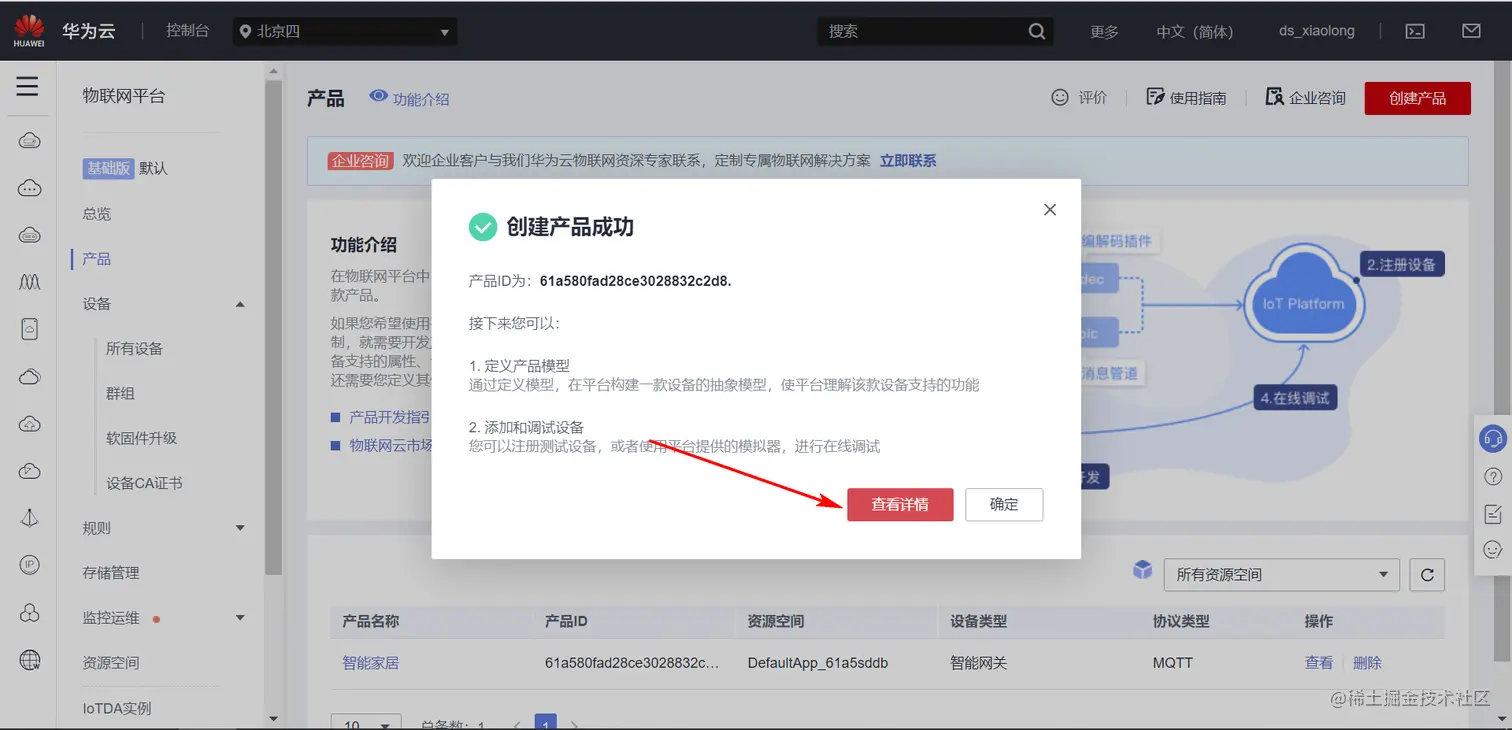The height and width of the screenshot is (730, 1512).
Task: Open 所有设备 in the side menu
Action: [x=134, y=349]
